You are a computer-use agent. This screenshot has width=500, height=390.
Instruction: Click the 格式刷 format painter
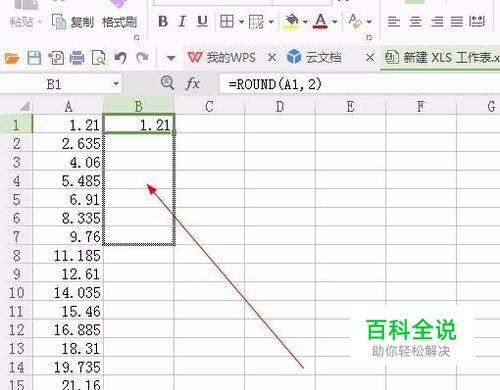pyautogui.click(x=119, y=22)
